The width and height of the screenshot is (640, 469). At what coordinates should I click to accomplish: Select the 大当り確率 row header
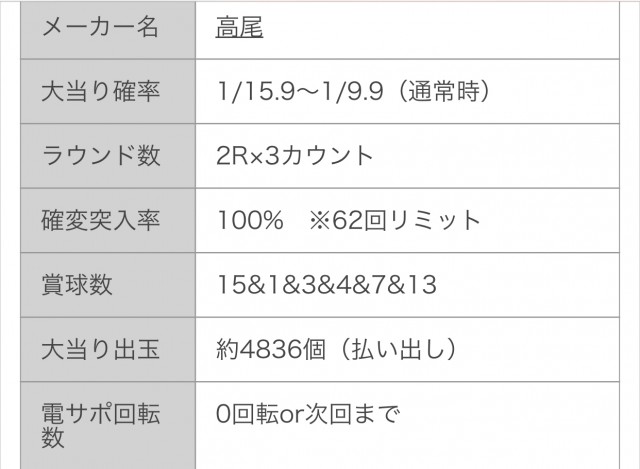[x=99, y=92]
